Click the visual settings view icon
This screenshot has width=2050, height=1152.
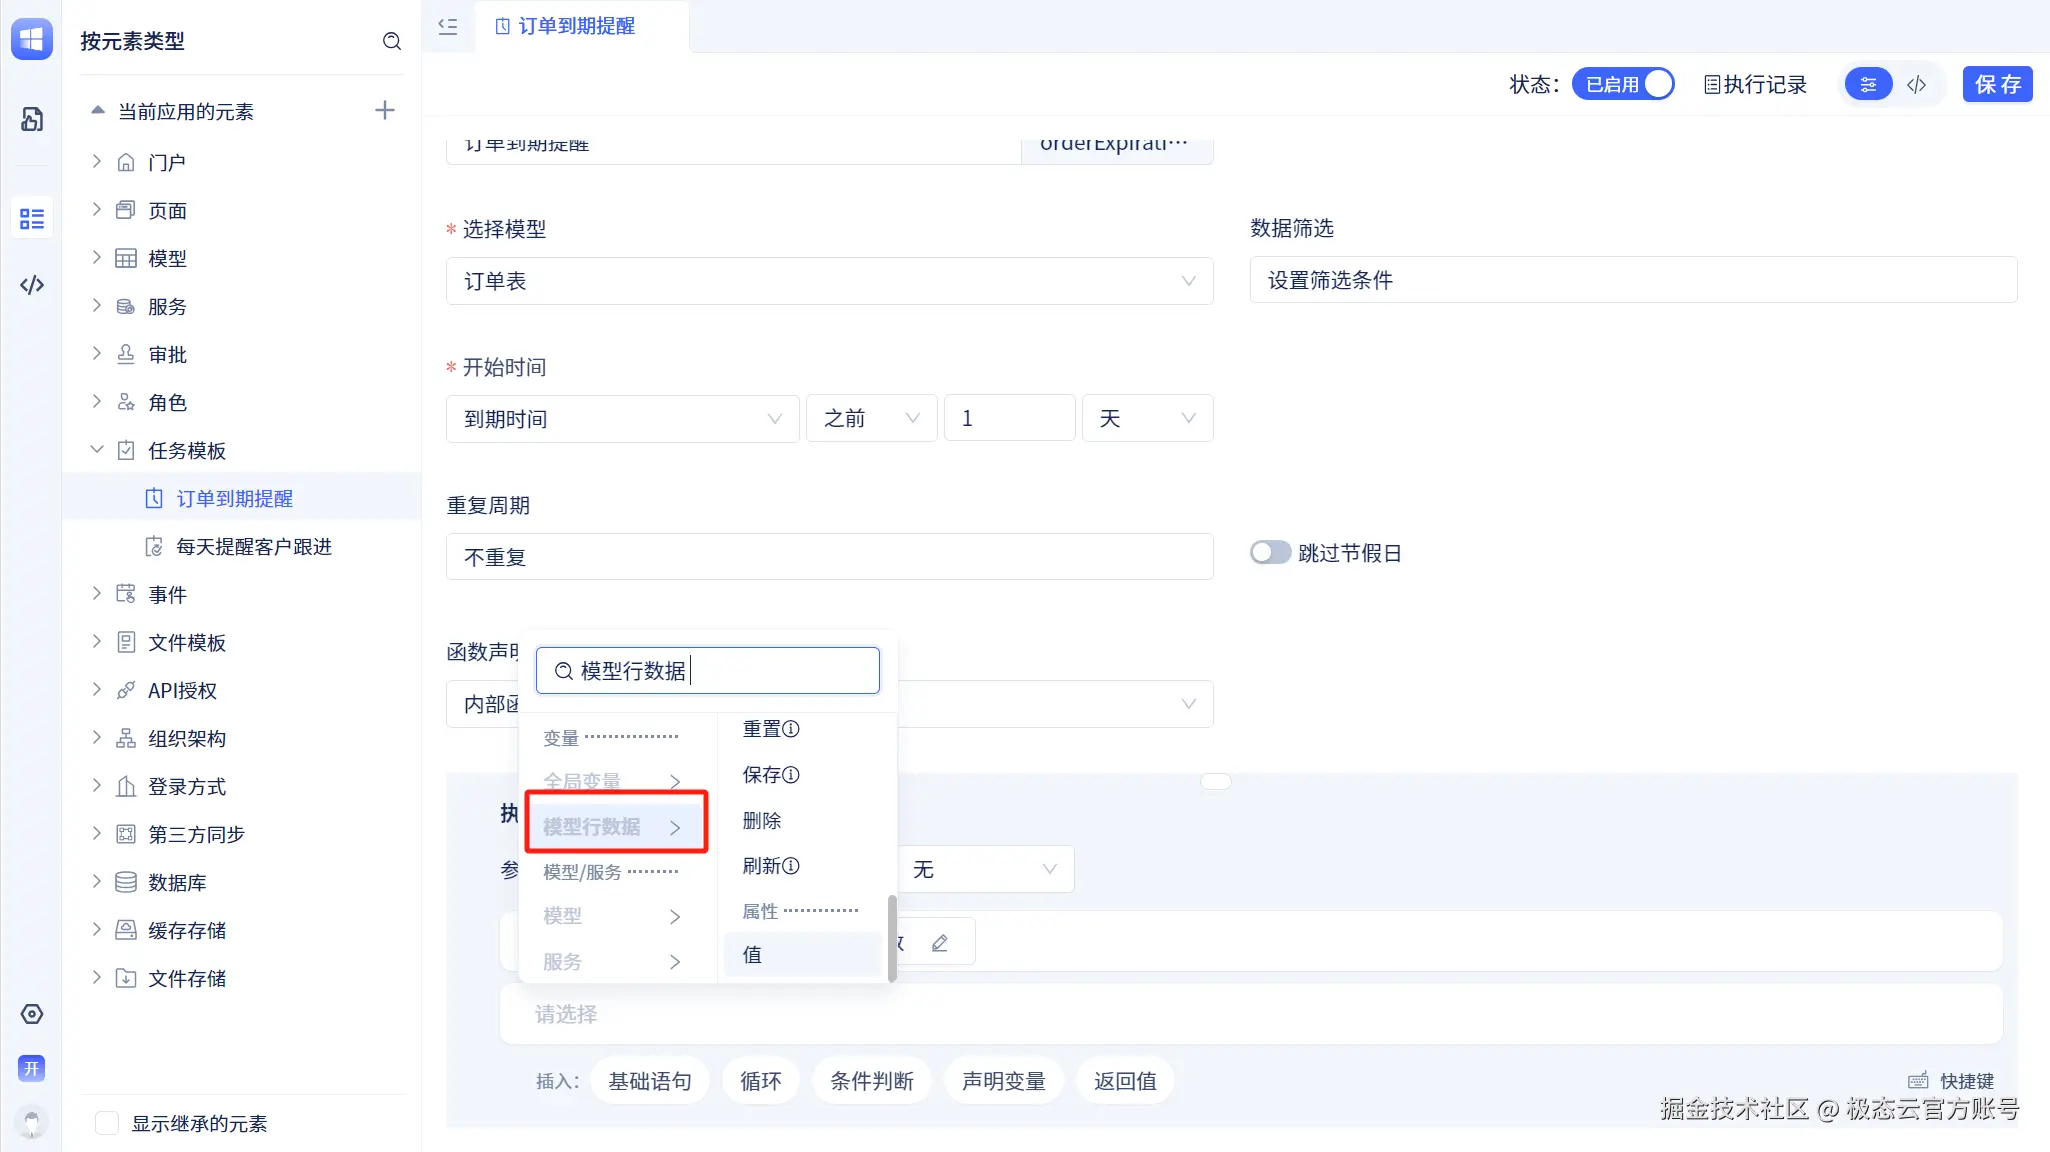coord(1868,84)
